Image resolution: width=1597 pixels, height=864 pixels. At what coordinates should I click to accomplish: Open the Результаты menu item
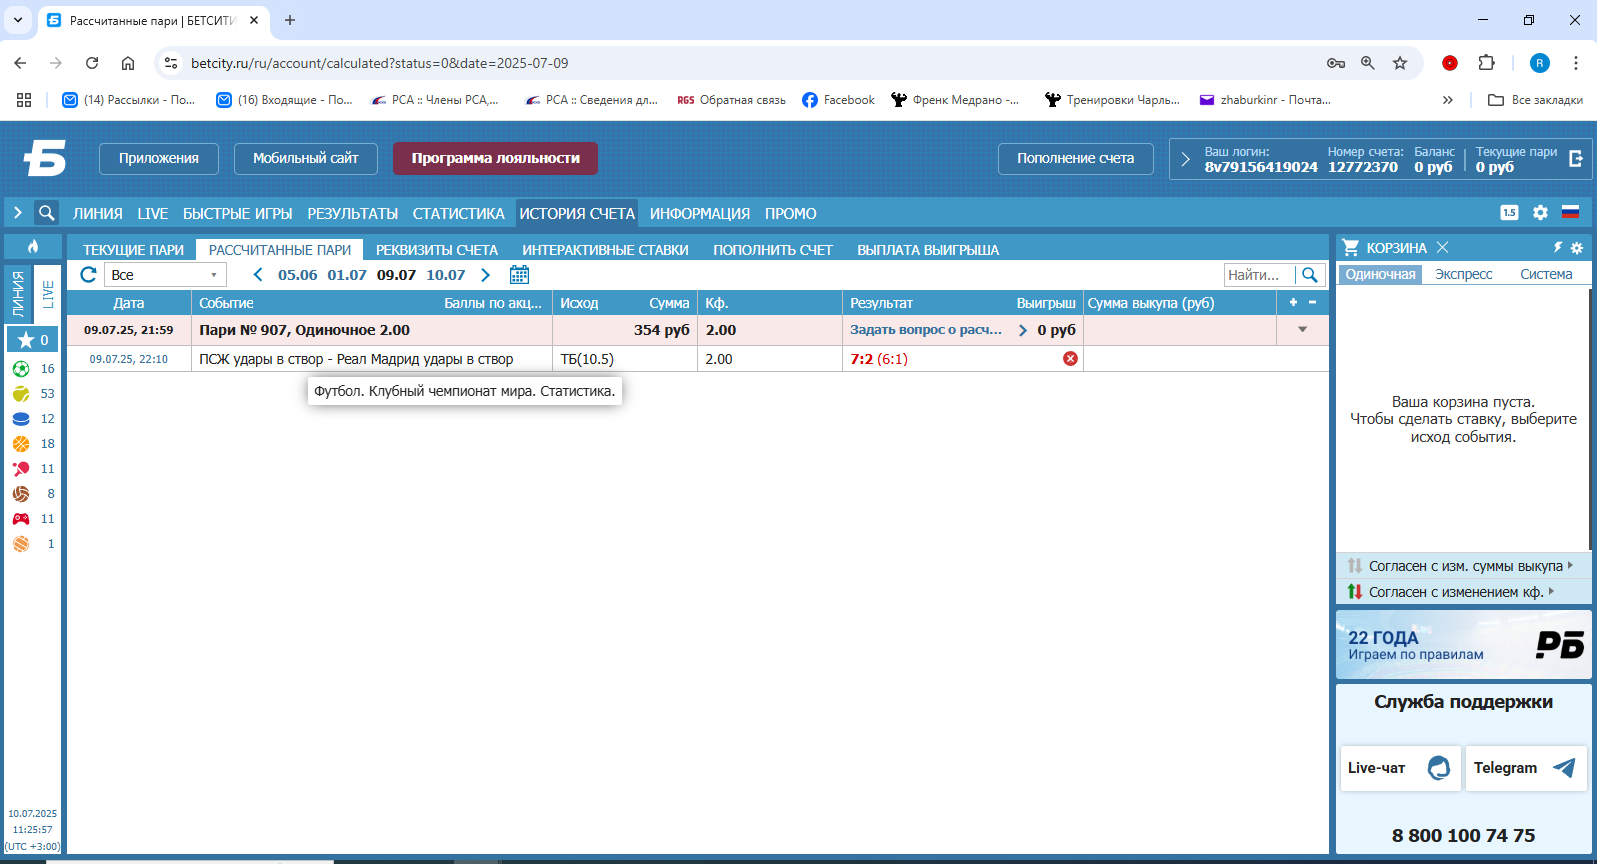[x=352, y=214]
